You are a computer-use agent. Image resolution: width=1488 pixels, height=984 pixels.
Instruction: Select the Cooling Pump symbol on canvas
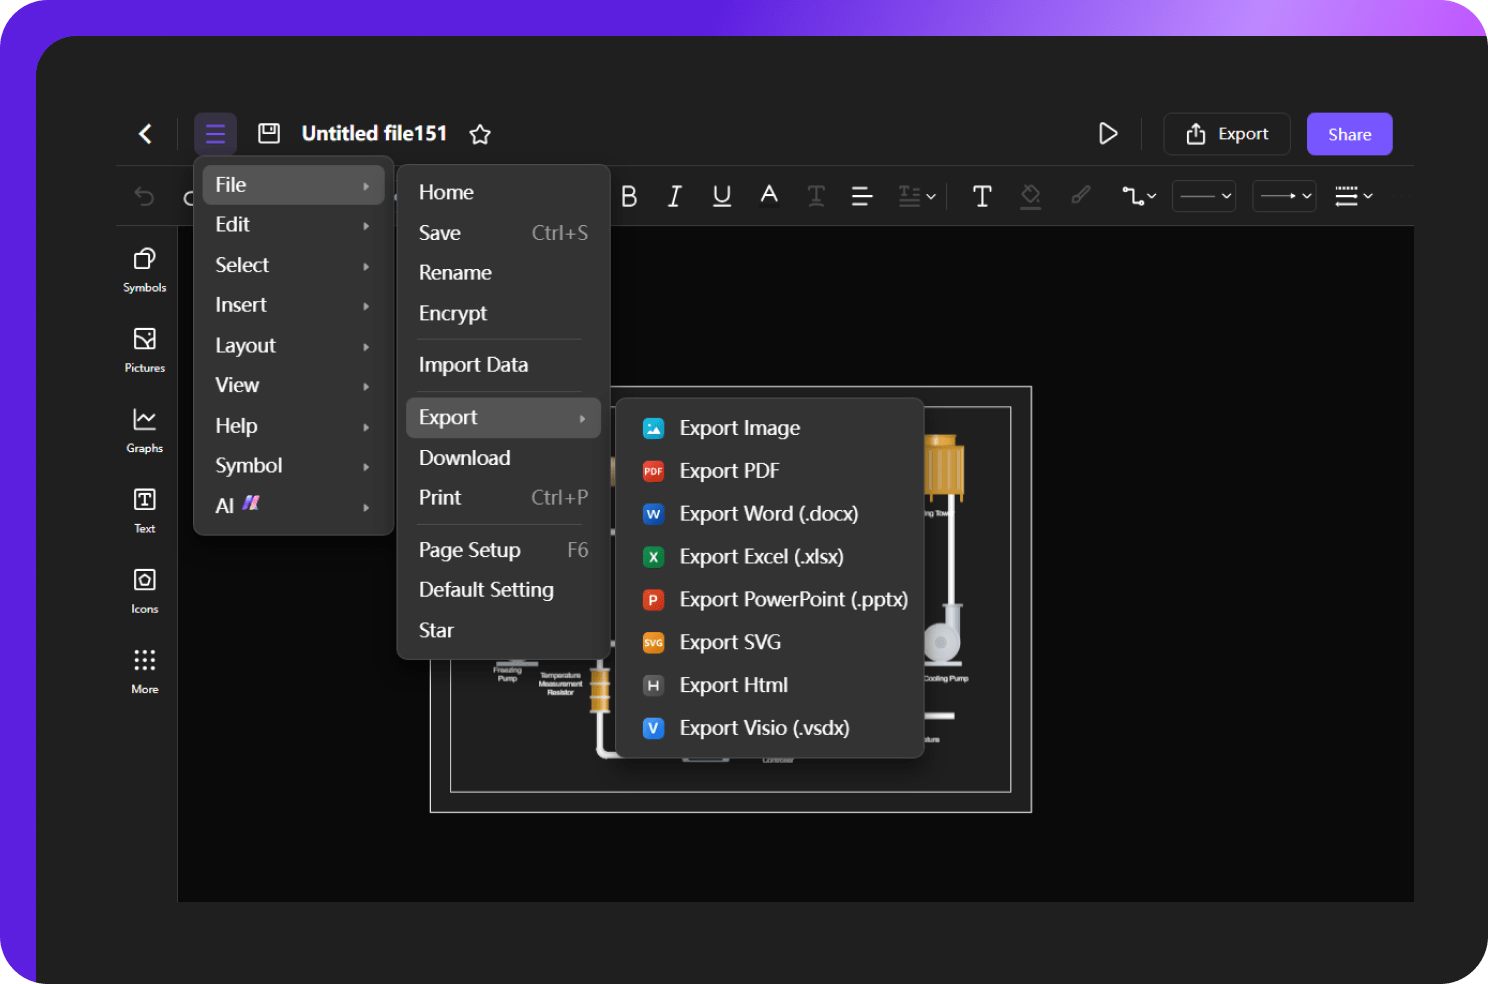pos(943,634)
